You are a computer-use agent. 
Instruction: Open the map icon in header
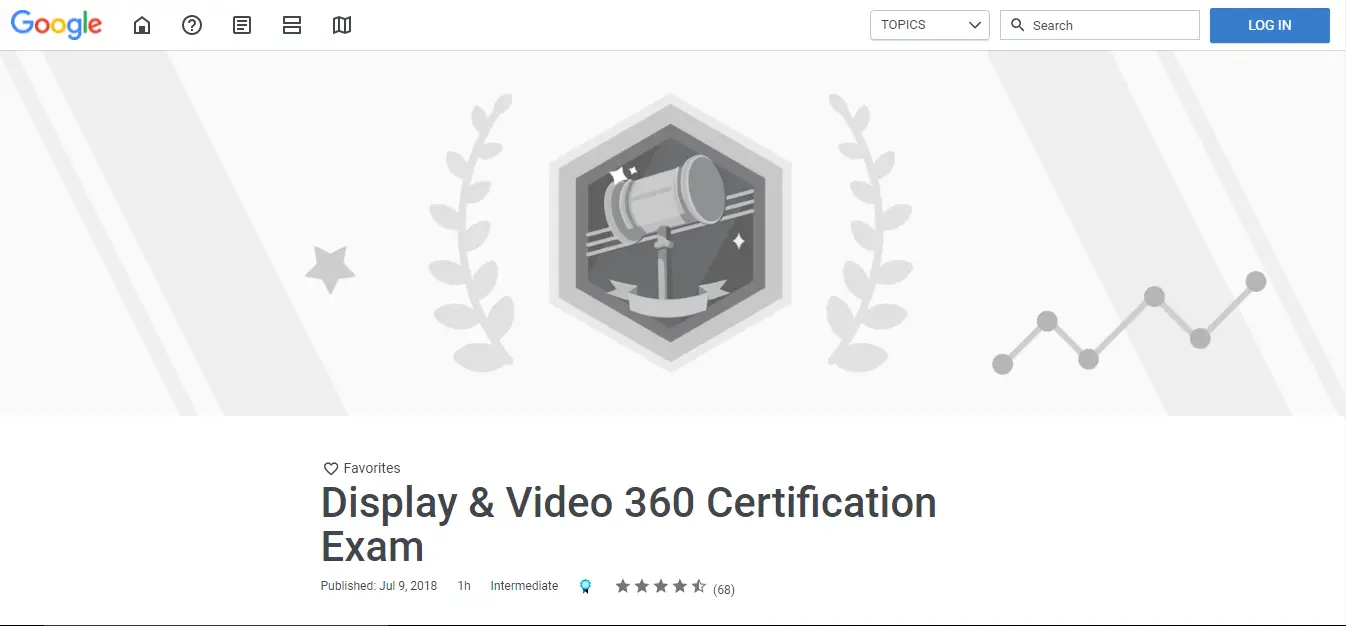pos(342,25)
